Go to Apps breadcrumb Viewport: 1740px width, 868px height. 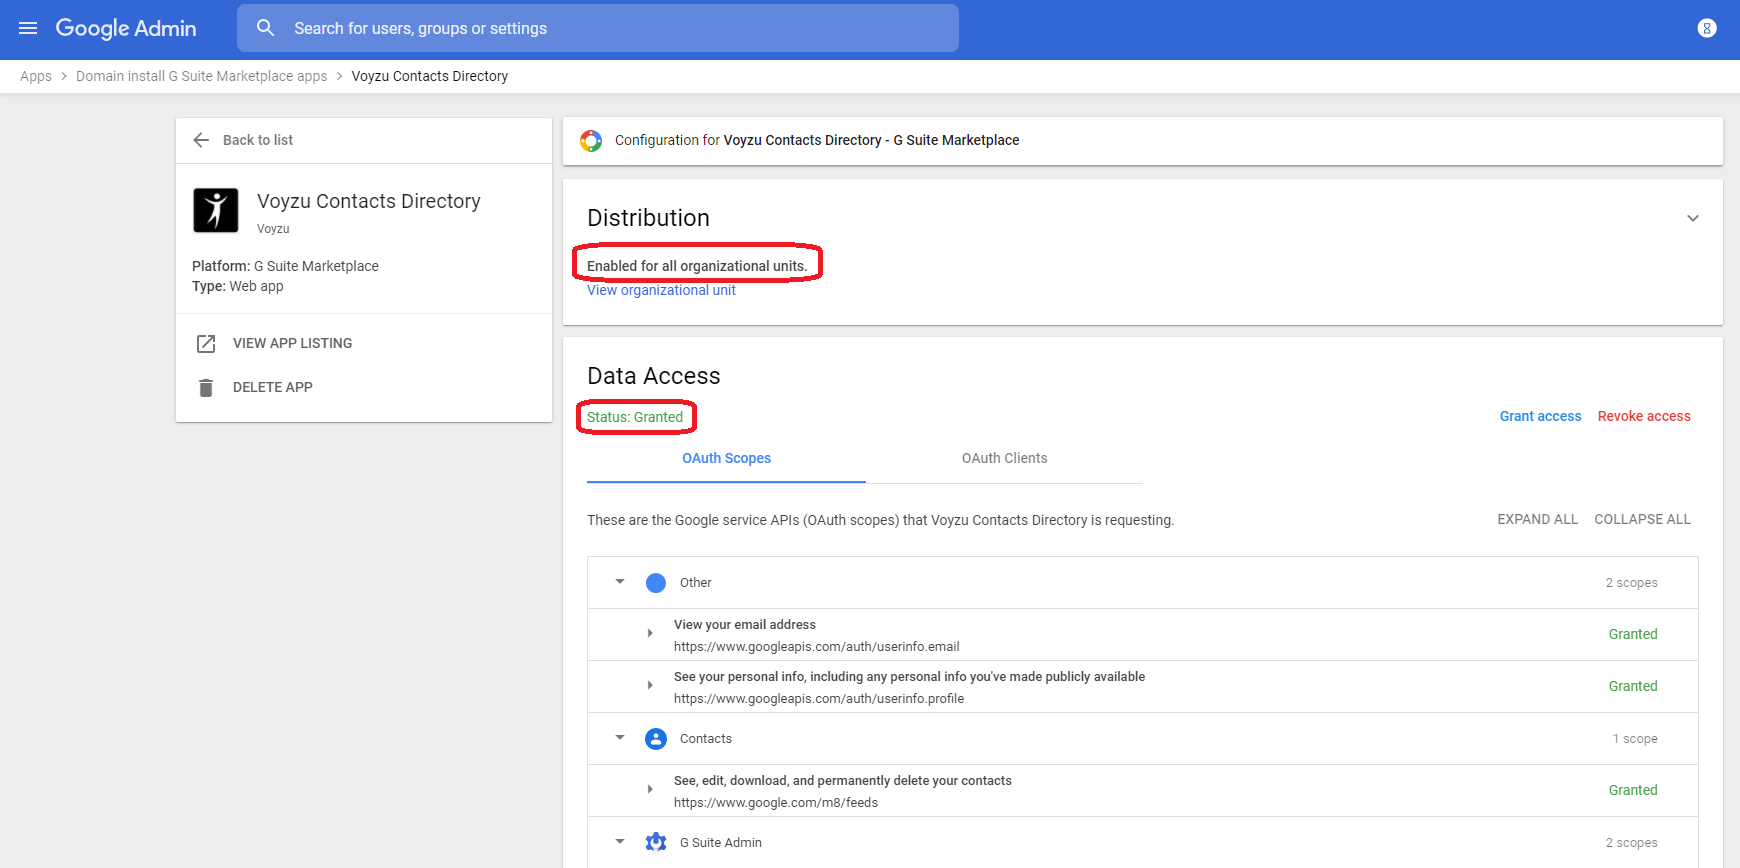point(36,76)
